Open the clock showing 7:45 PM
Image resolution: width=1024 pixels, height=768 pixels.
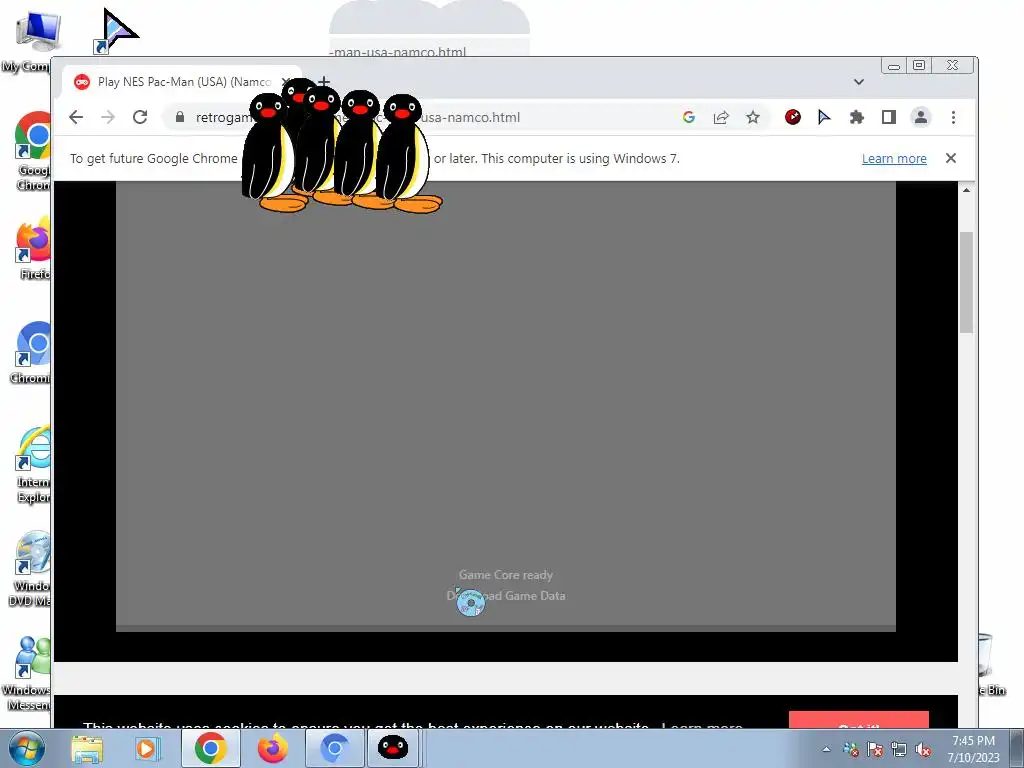coord(974,749)
